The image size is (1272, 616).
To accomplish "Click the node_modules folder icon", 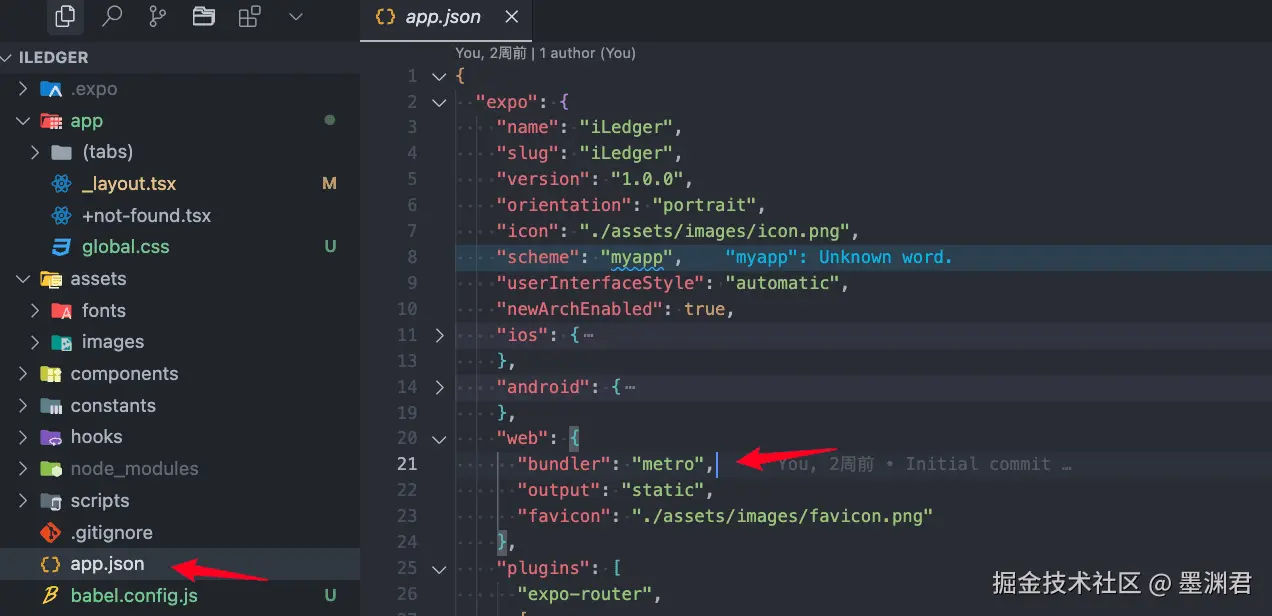I will 51,469.
